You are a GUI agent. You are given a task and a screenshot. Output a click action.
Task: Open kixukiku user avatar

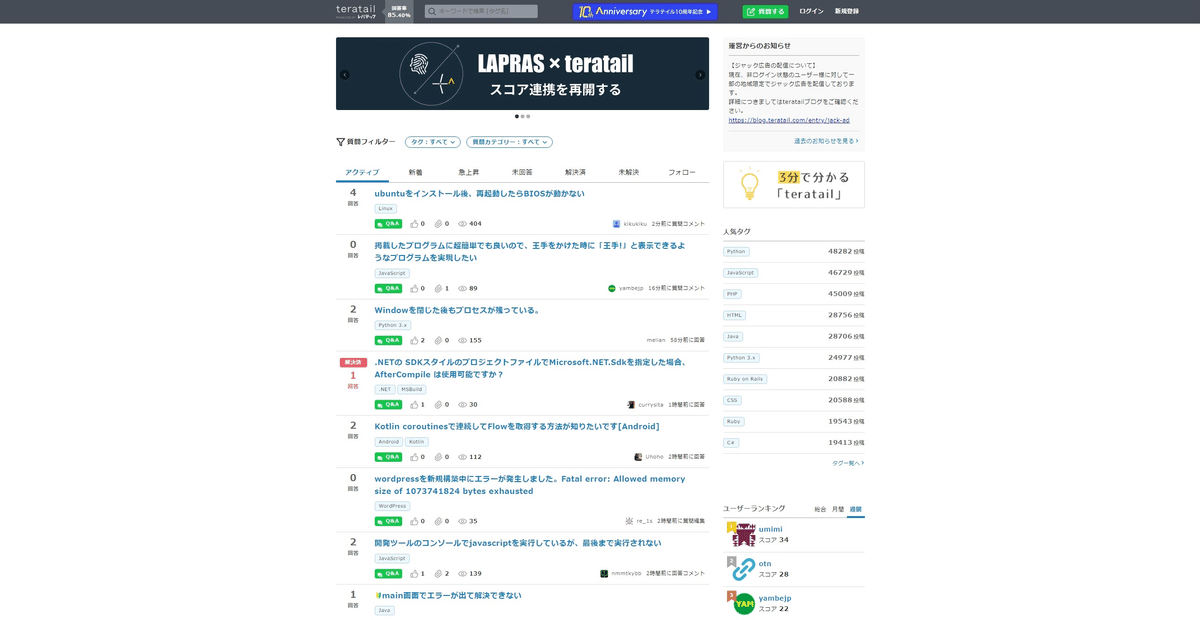click(617, 224)
